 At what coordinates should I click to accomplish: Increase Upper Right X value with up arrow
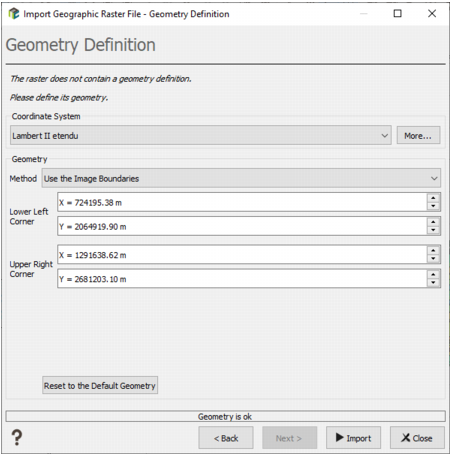click(x=433, y=251)
